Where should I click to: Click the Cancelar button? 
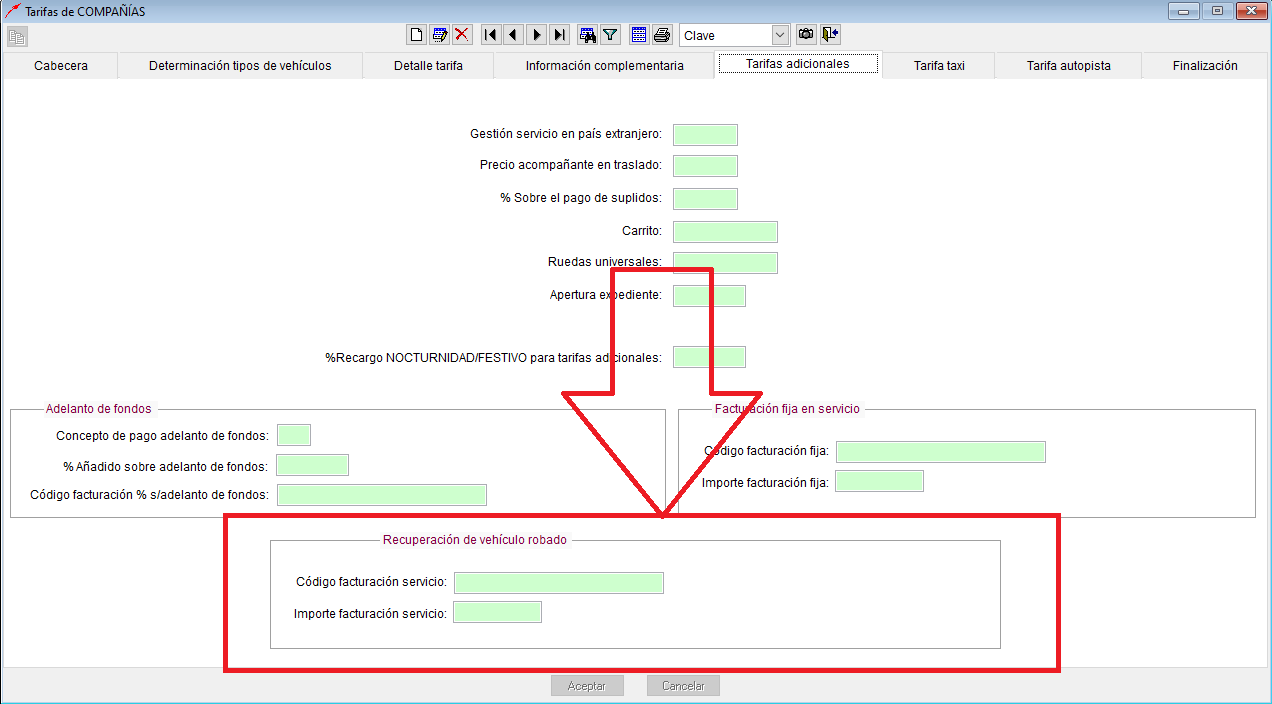684,686
